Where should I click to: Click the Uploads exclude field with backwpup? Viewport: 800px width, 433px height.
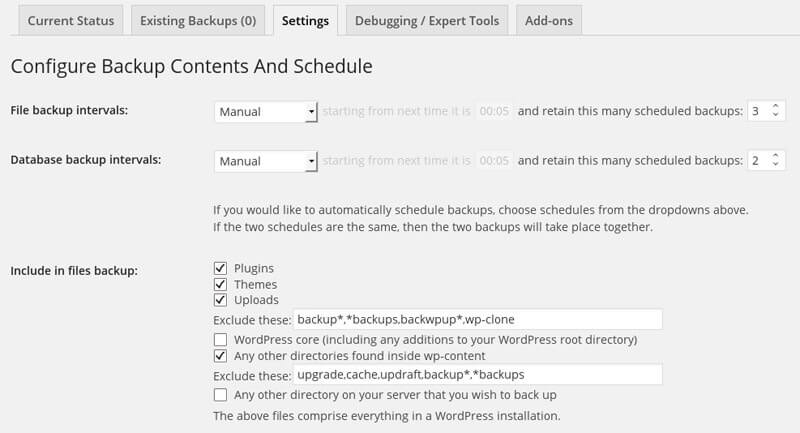tap(478, 319)
